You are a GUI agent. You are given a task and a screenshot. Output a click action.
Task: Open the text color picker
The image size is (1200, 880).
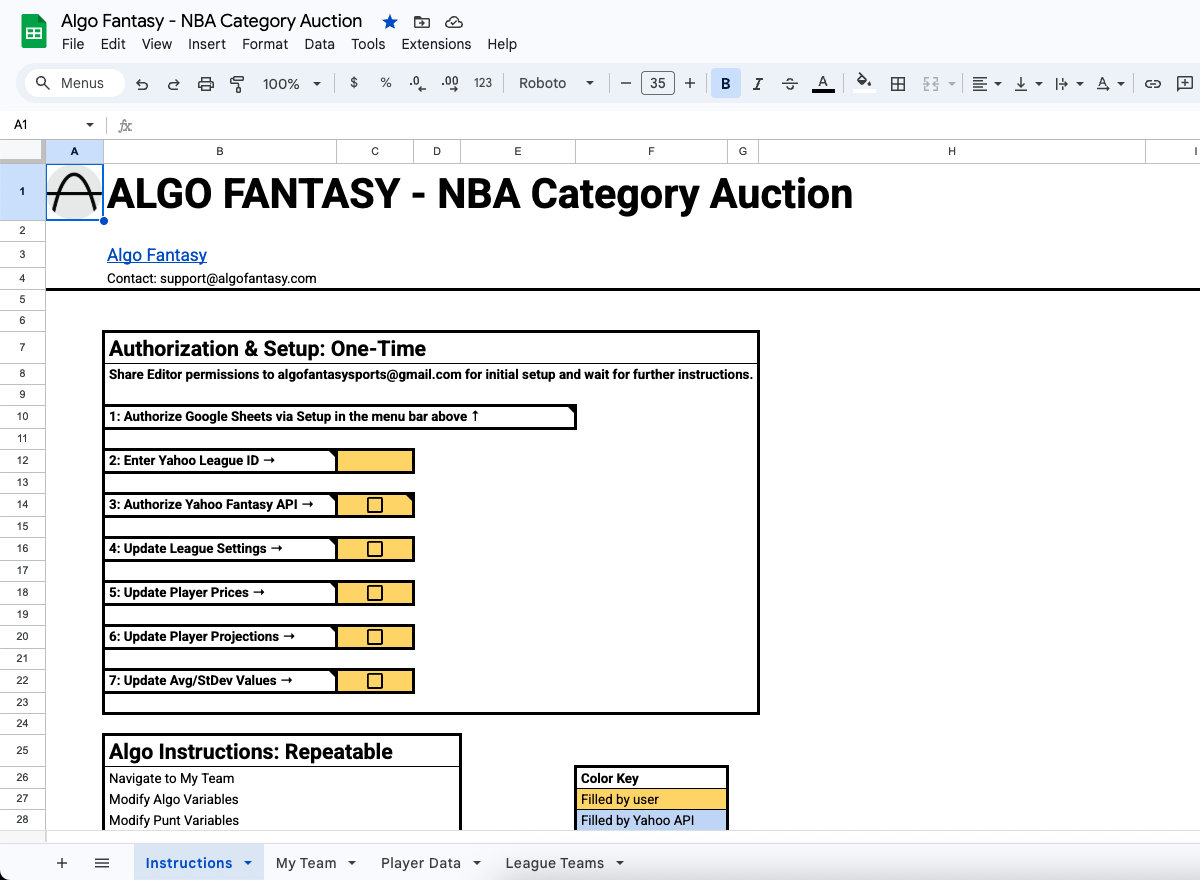[823, 84]
